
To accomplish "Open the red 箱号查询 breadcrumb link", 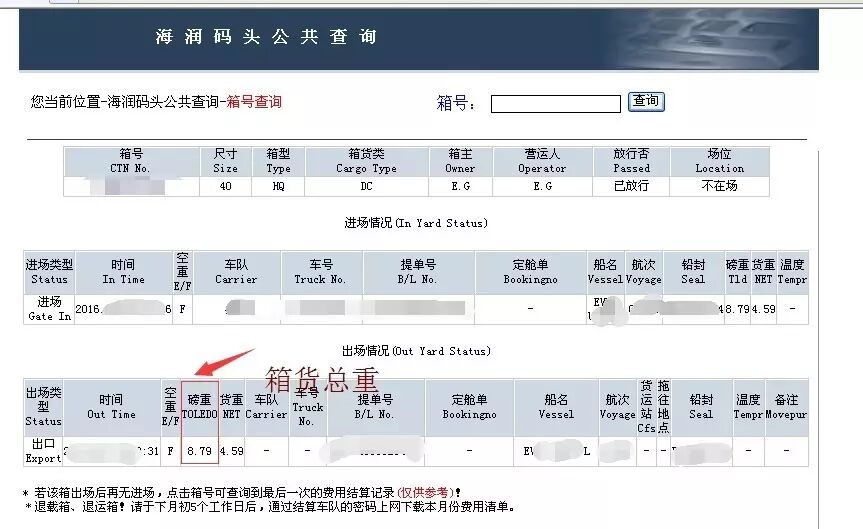I will coord(254,102).
